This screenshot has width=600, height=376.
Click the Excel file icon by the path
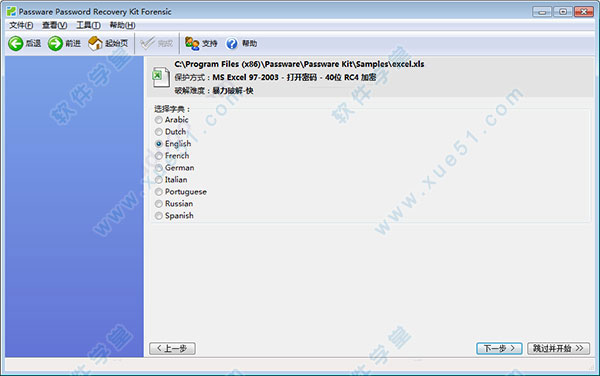[x=161, y=77]
